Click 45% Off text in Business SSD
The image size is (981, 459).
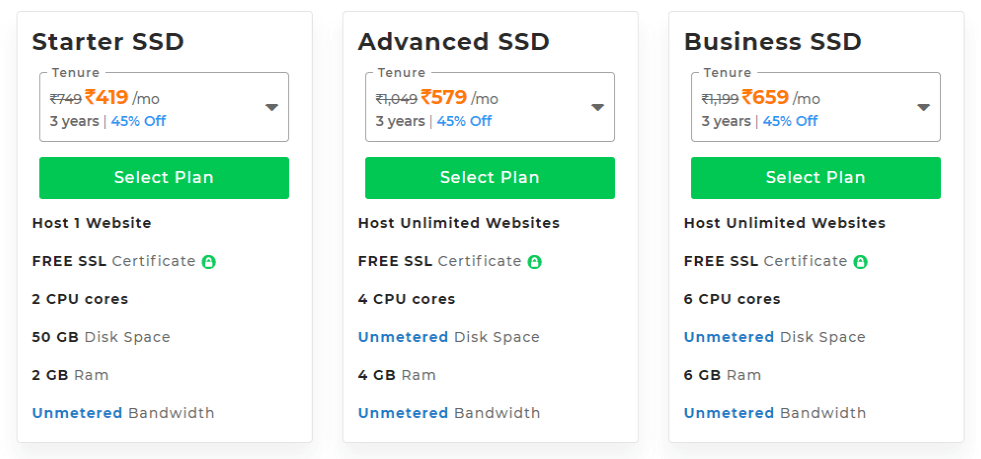(x=790, y=121)
